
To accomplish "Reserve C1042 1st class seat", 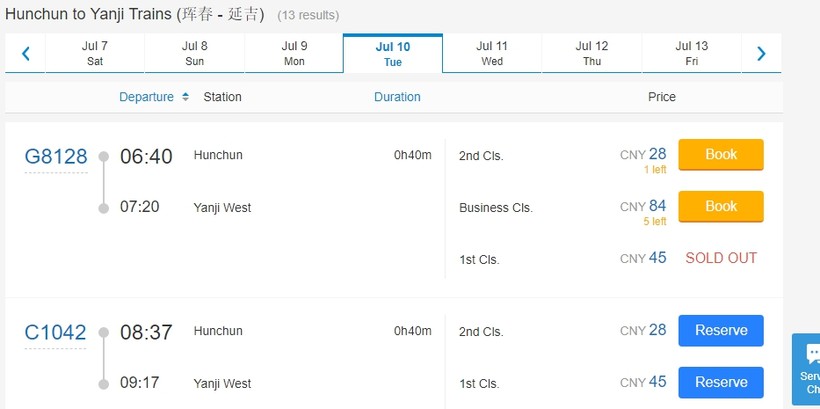I will pyautogui.click(x=721, y=383).
